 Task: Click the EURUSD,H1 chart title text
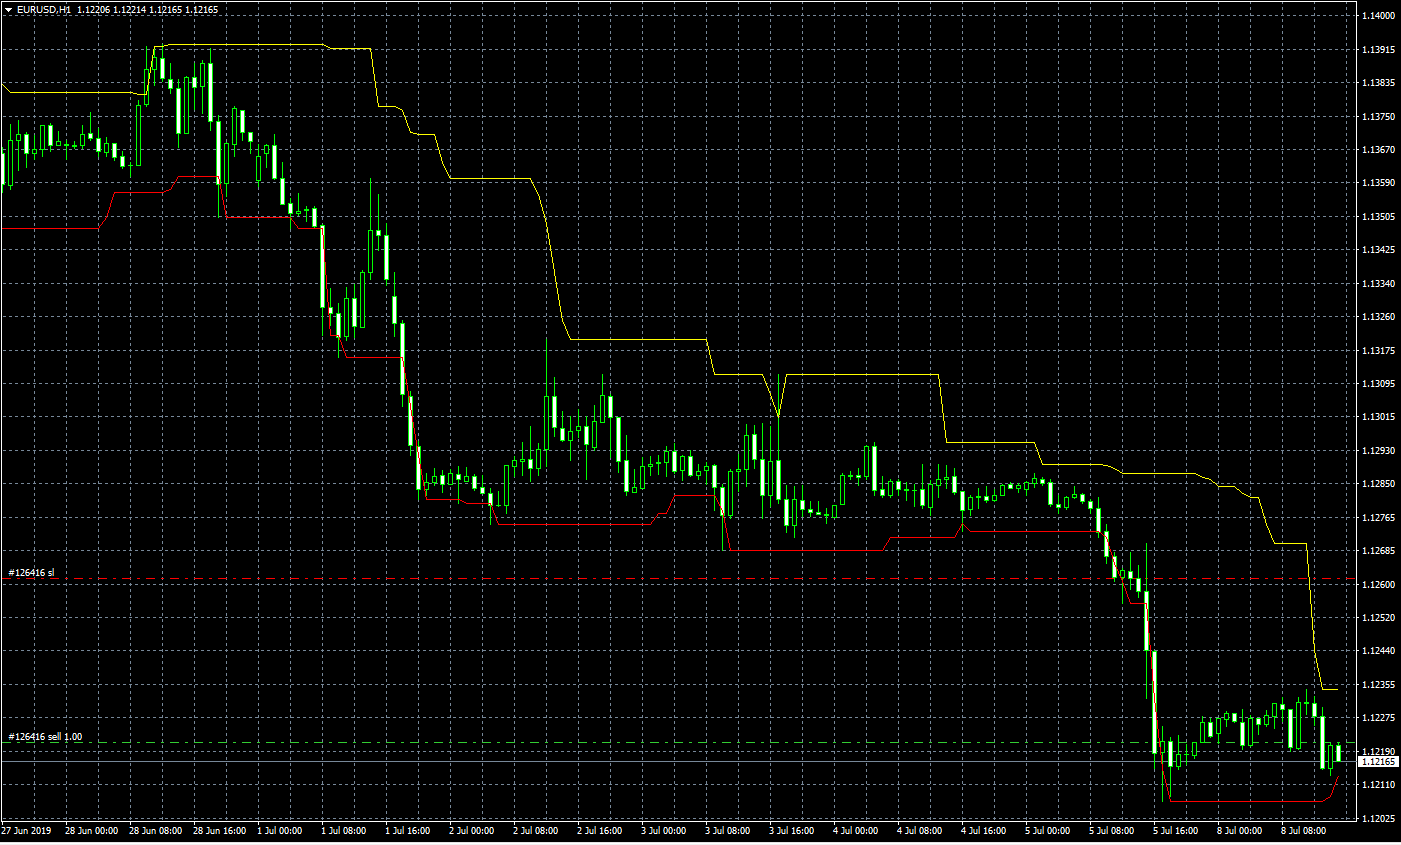click(44, 10)
